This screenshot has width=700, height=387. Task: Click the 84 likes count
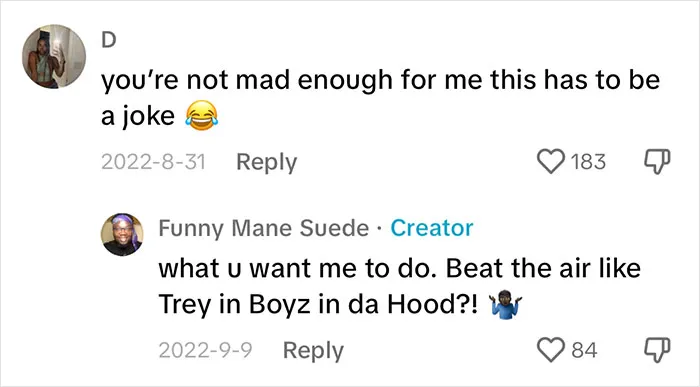[x=584, y=350]
